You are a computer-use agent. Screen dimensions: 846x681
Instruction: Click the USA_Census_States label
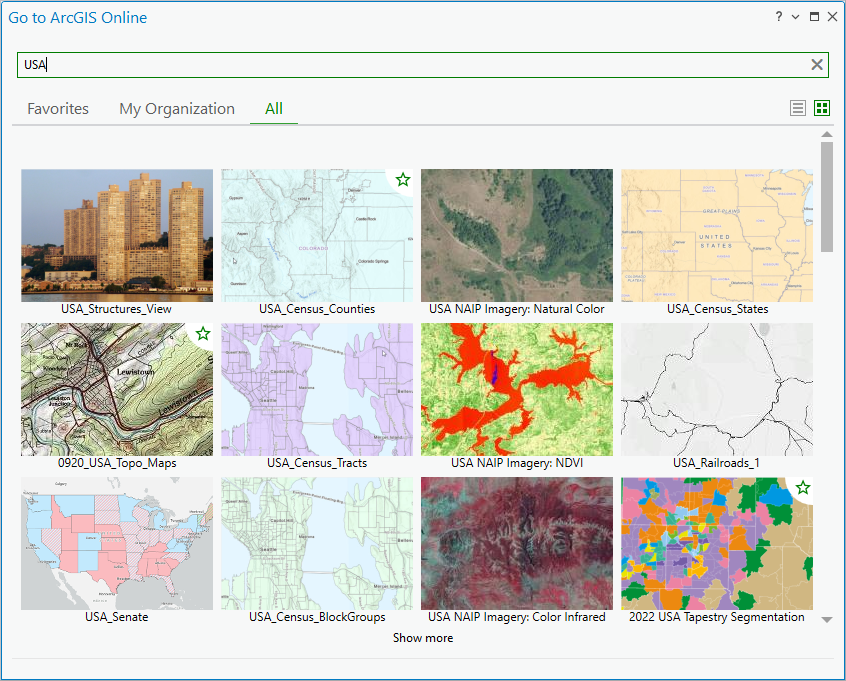tap(717, 309)
